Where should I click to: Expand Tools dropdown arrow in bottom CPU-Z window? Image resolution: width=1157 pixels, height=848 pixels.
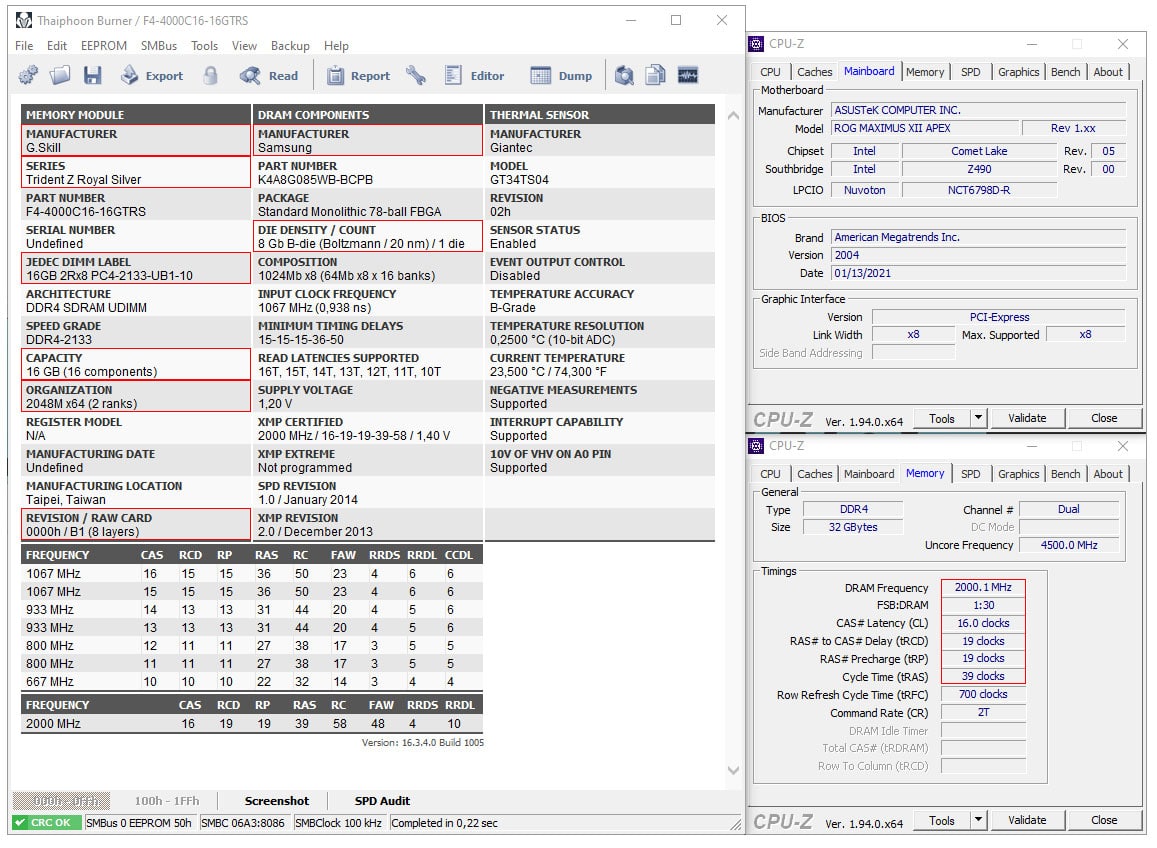978,820
